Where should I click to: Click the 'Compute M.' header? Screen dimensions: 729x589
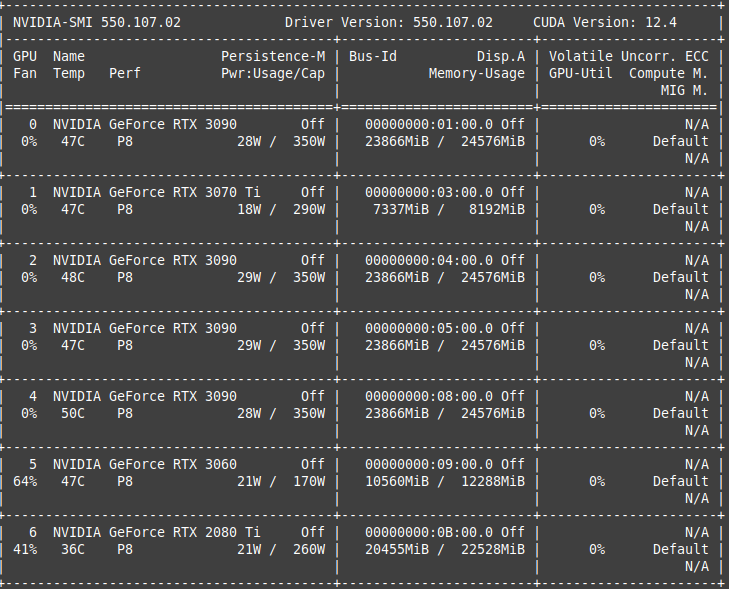coord(669,73)
